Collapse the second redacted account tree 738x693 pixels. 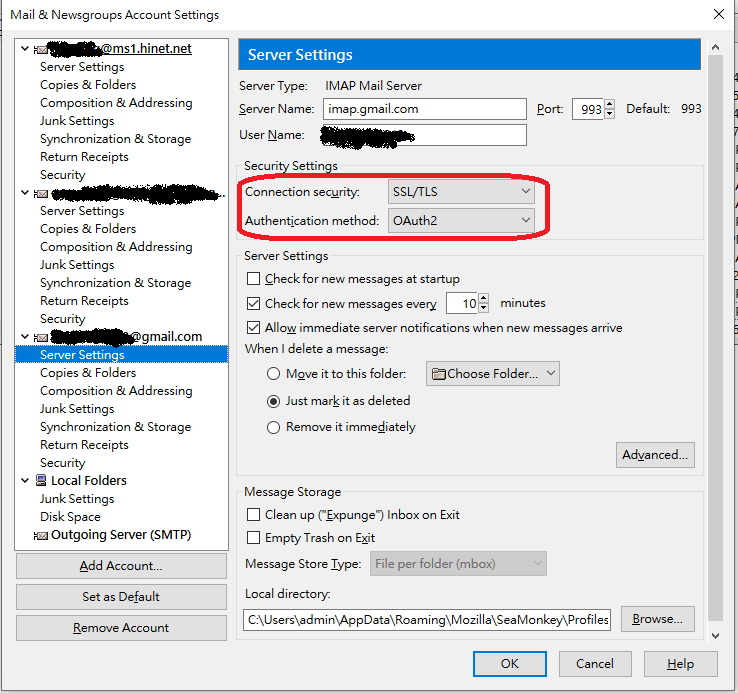[x=25, y=193]
